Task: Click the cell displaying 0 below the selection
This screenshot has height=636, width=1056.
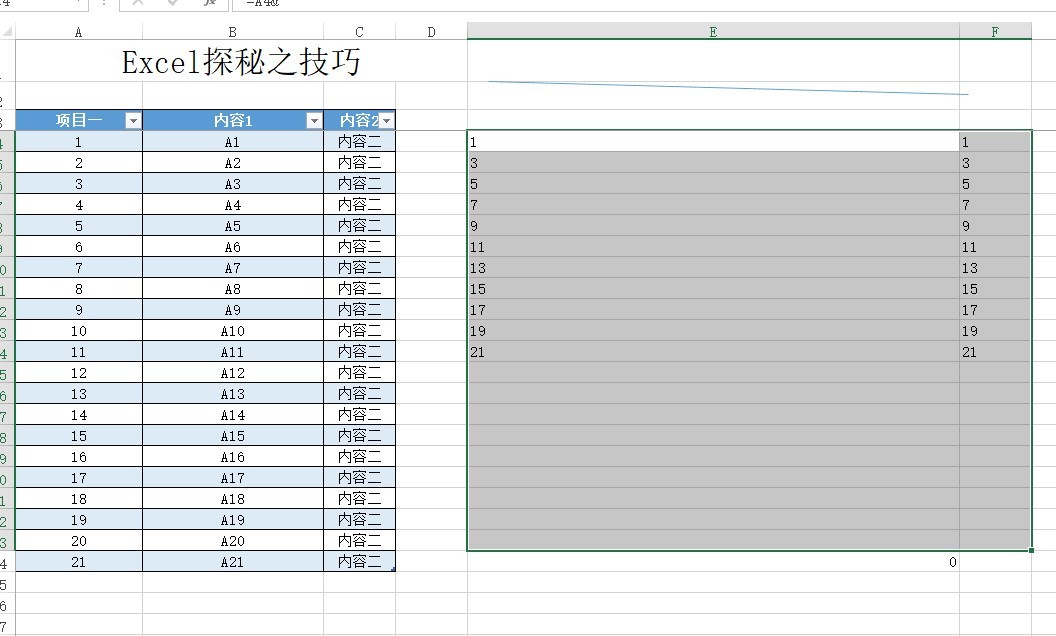Action: click(x=951, y=562)
